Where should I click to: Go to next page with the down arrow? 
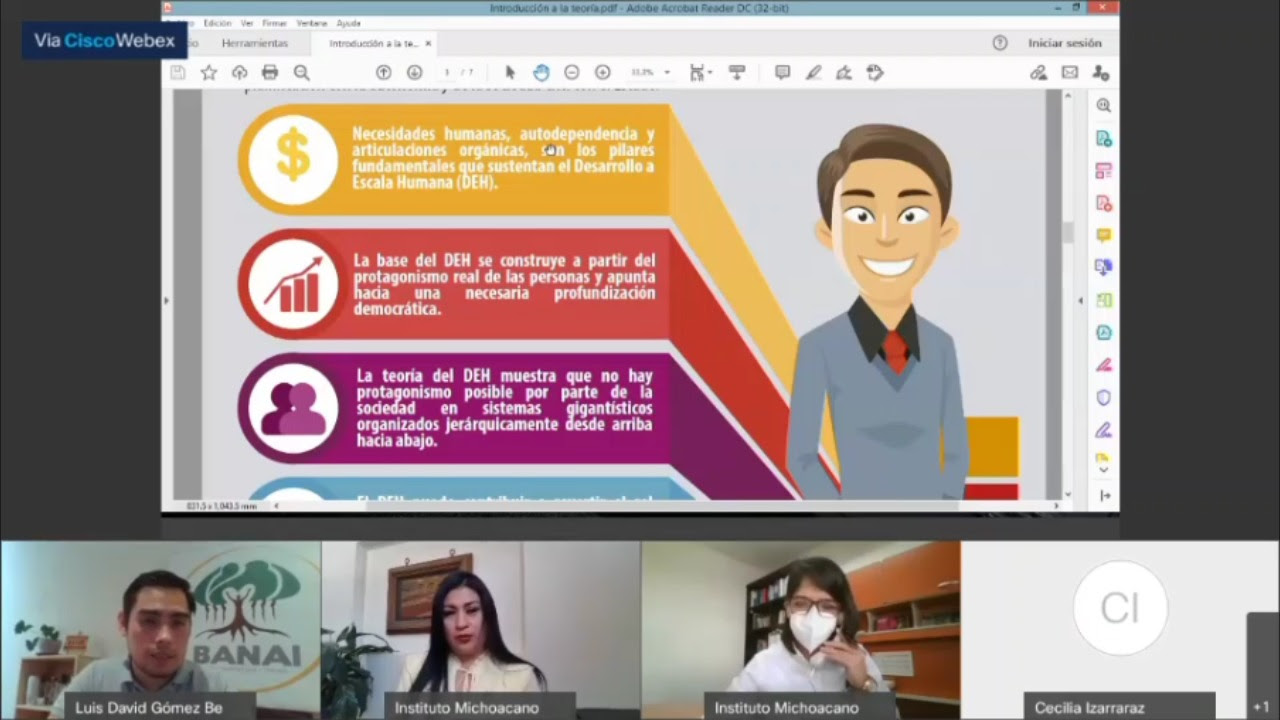point(414,72)
